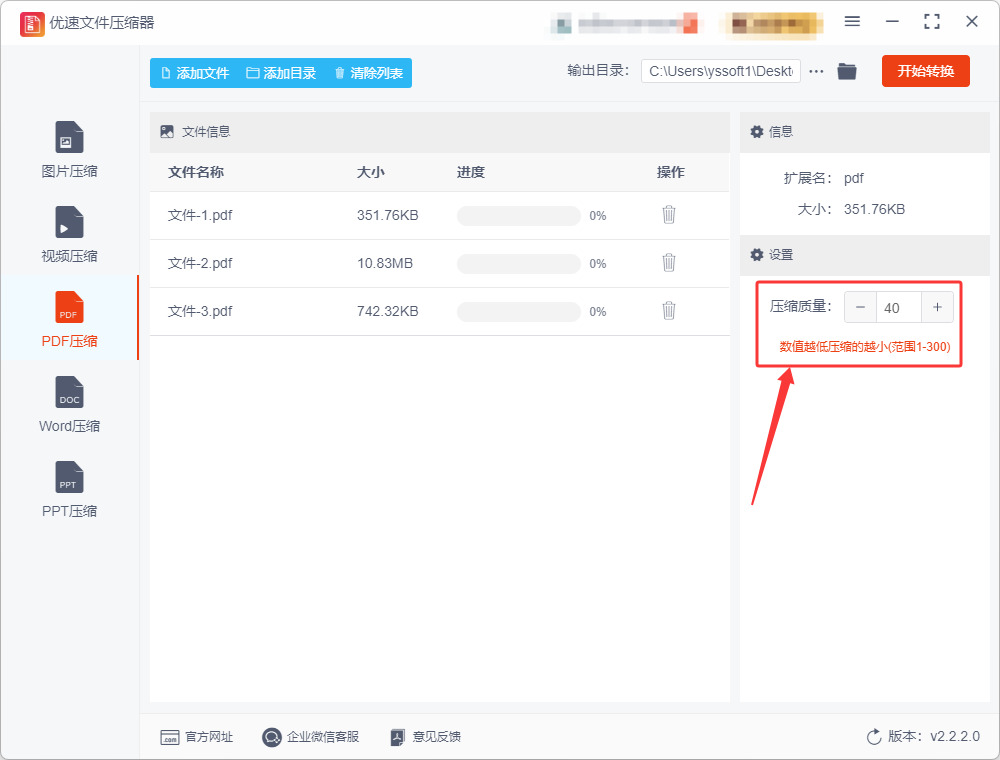This screenshot has height=760, width=1000.
Task: Click the 10.83MB size cell
Action: point(385,263)
